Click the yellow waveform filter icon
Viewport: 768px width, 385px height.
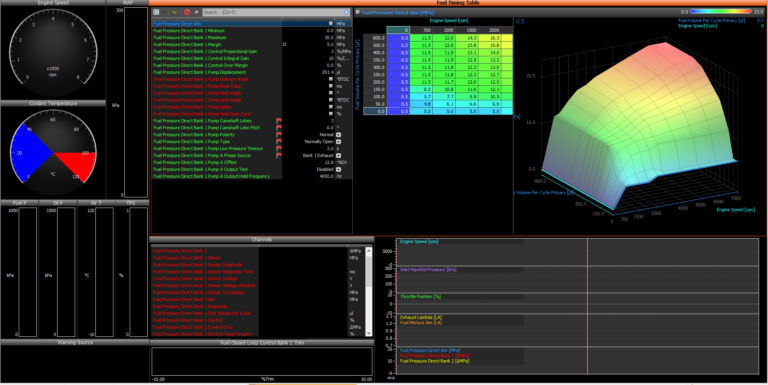click(175, 12)
